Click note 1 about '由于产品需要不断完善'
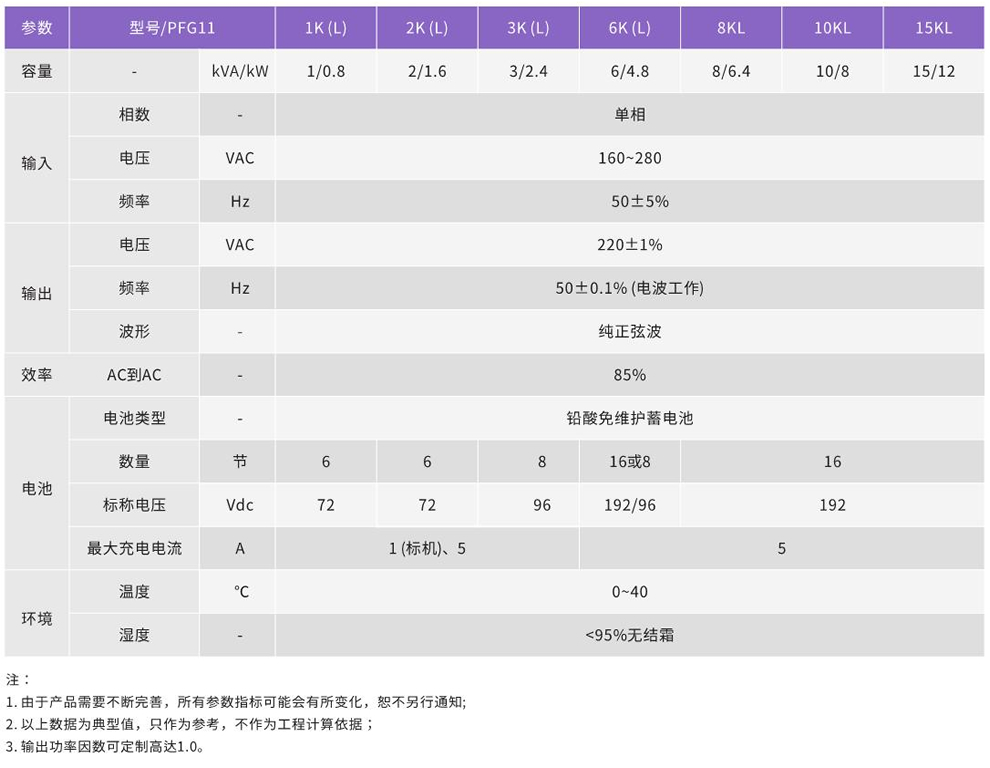Image resolution: width=990 pixels, height=768 pixels. tap(236, 702)
